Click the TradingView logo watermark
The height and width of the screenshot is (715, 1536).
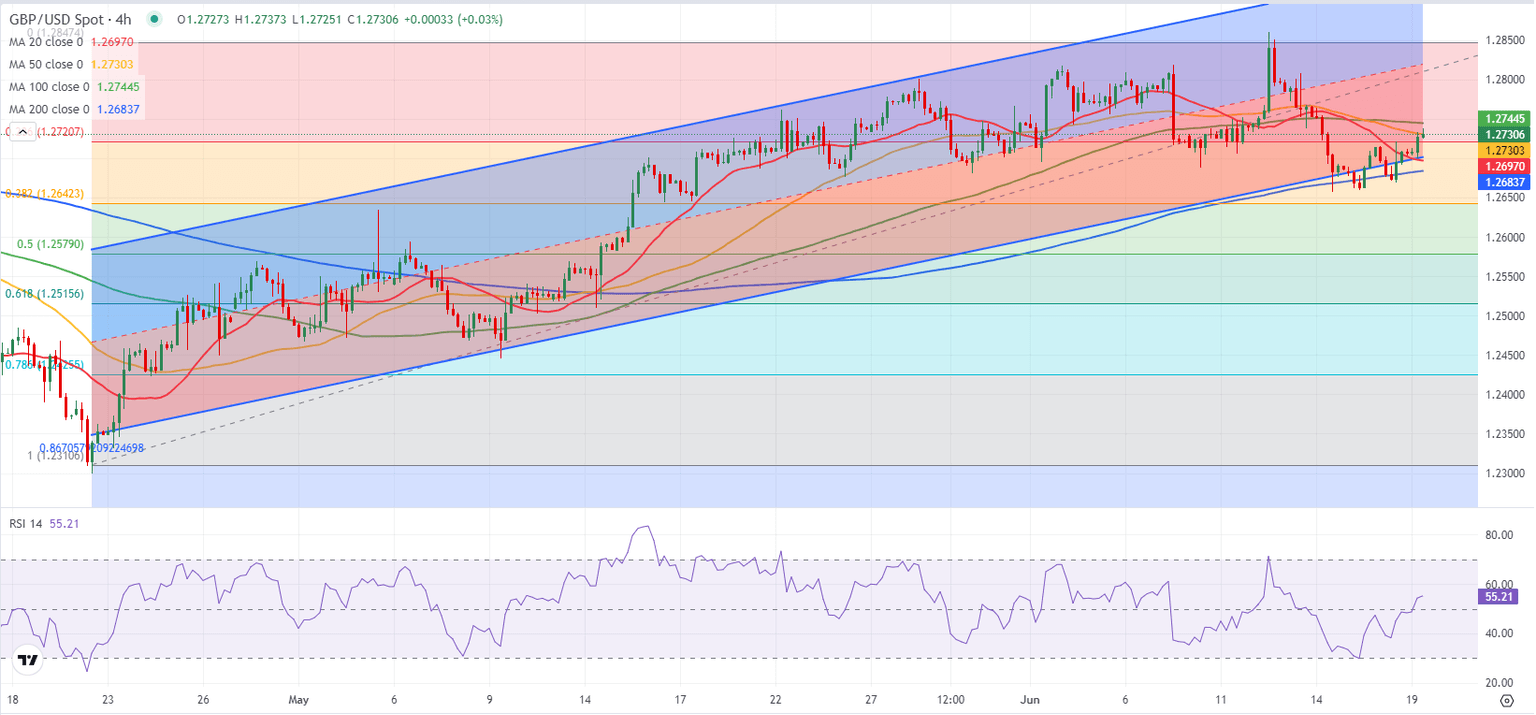pyautogui.click(x=28, y=658)
